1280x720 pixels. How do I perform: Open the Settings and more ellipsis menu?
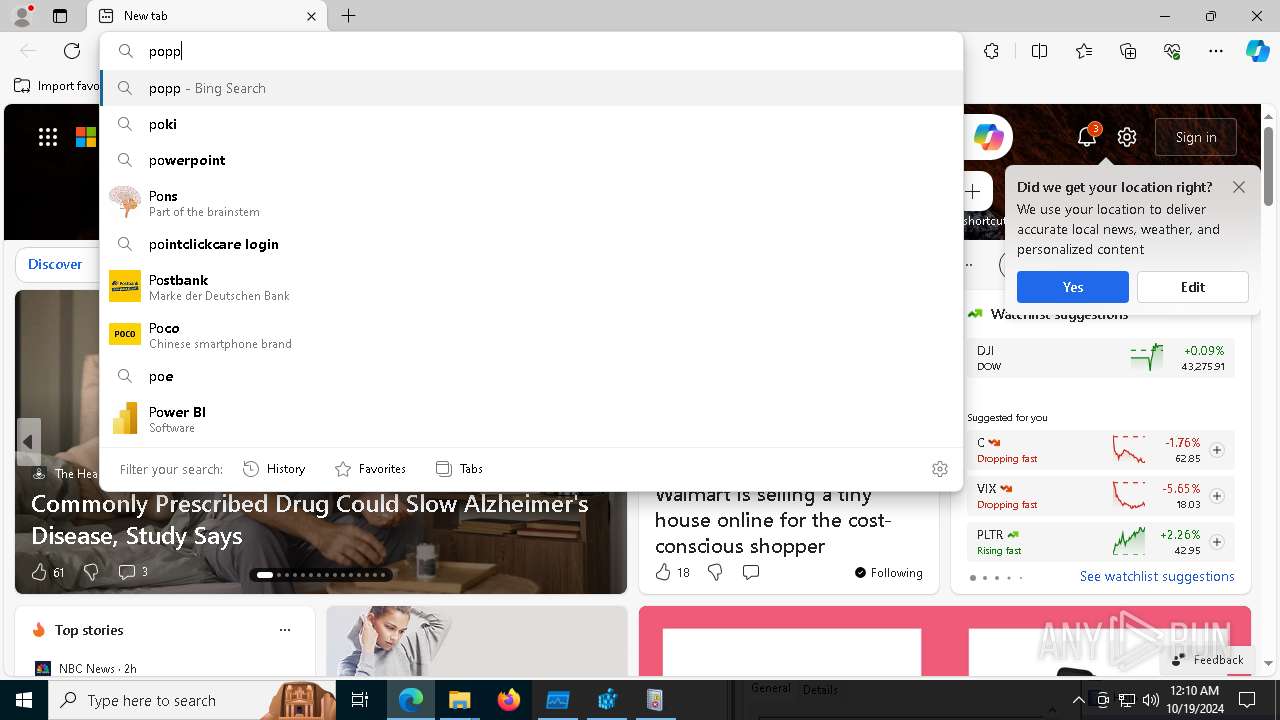[x=1216, y=51]
